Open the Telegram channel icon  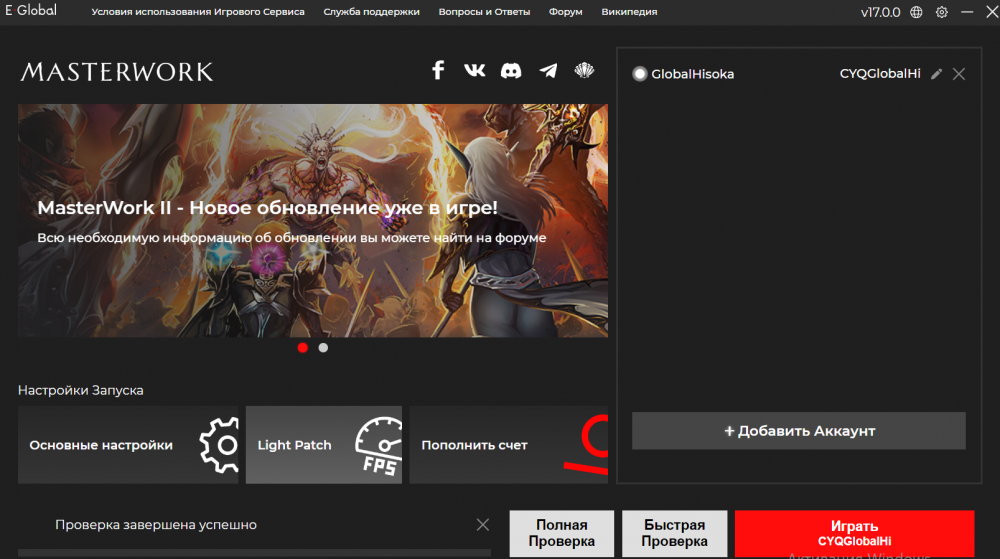[548, 70]
